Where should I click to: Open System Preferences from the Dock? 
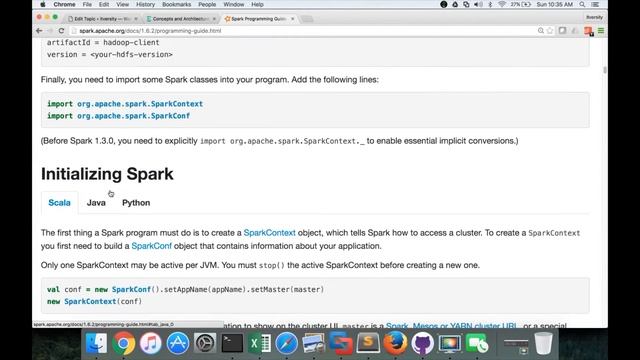coord(205,343)
